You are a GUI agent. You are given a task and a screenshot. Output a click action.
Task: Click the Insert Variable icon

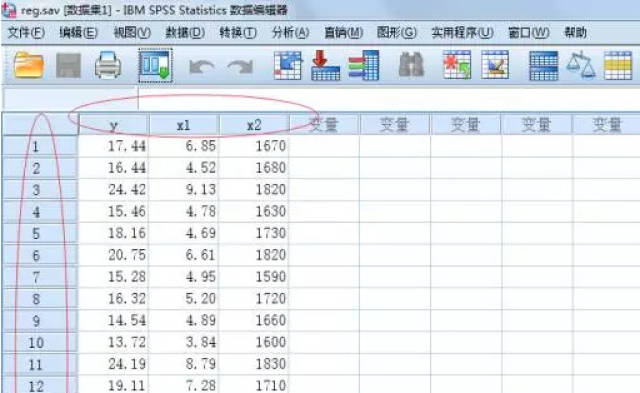[x=495, y=65]
